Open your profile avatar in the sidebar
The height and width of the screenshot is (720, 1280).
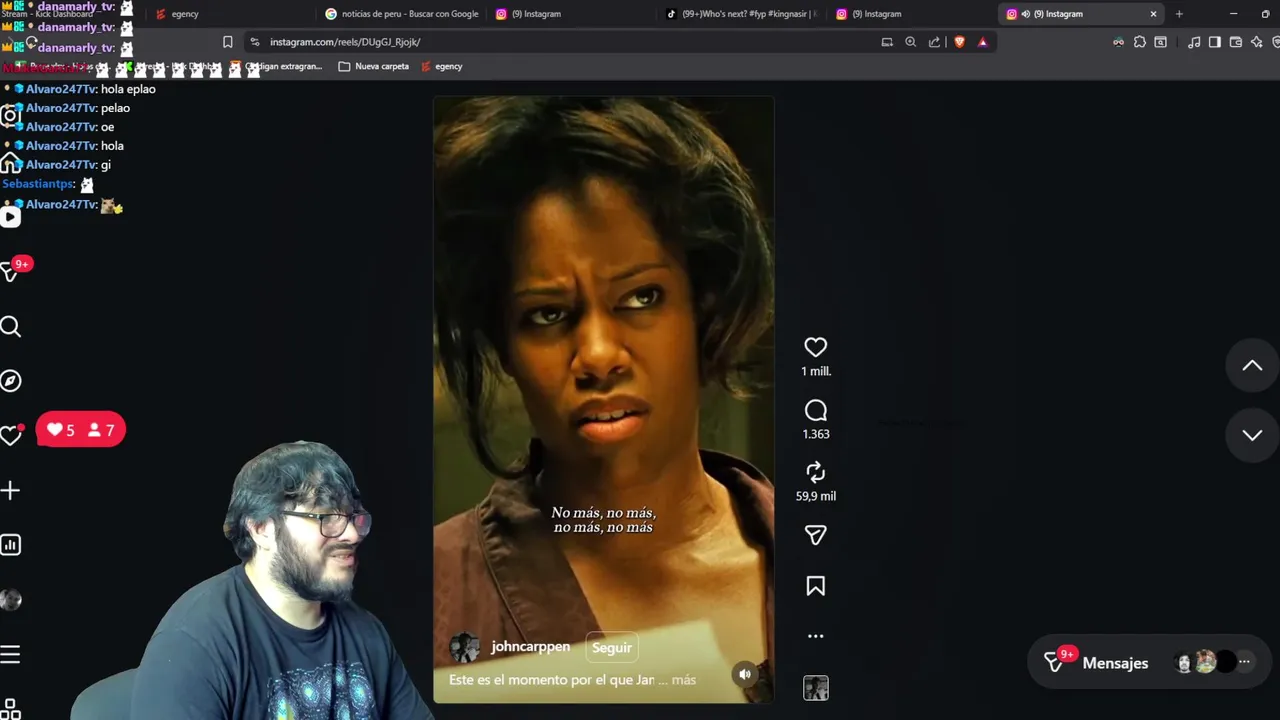(11, 600)
